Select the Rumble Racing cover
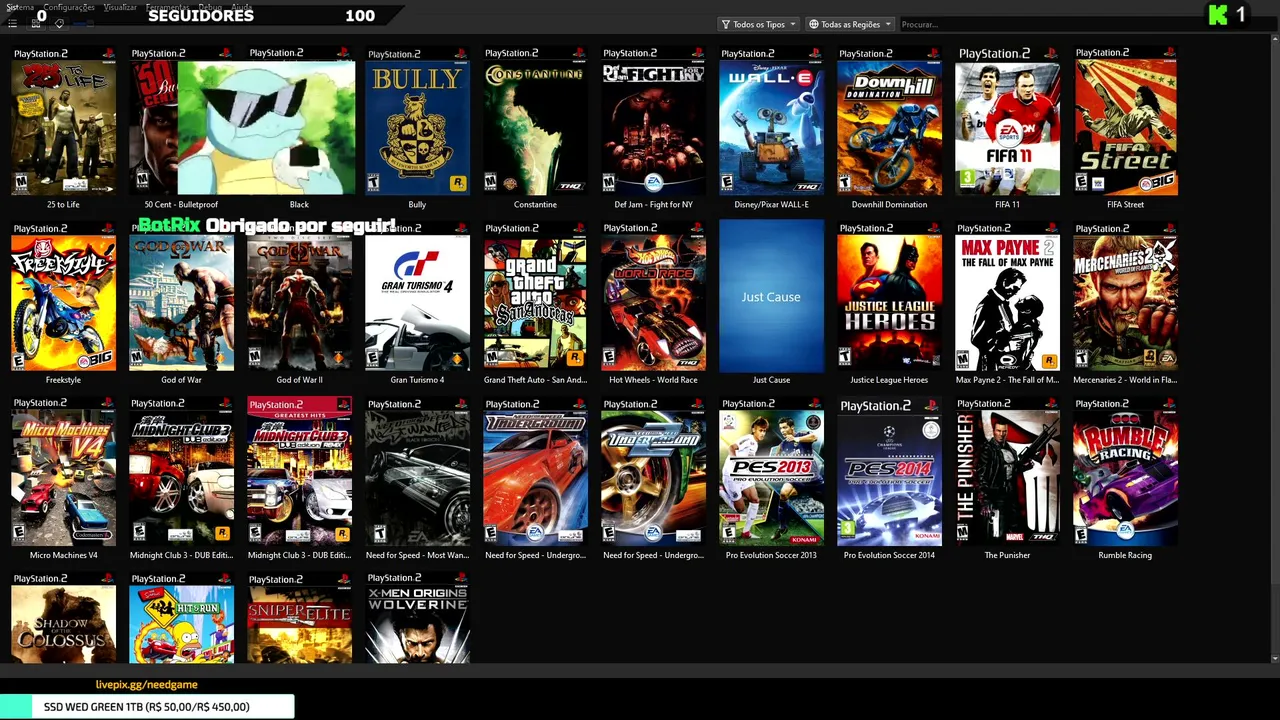 (x=1125, y=471)
